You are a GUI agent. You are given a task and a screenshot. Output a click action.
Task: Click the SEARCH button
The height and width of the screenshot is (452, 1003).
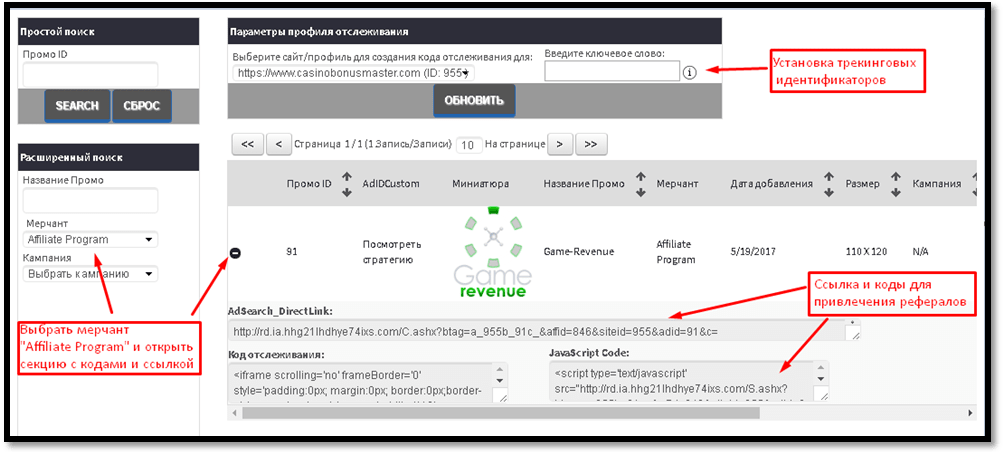[77, 106]
